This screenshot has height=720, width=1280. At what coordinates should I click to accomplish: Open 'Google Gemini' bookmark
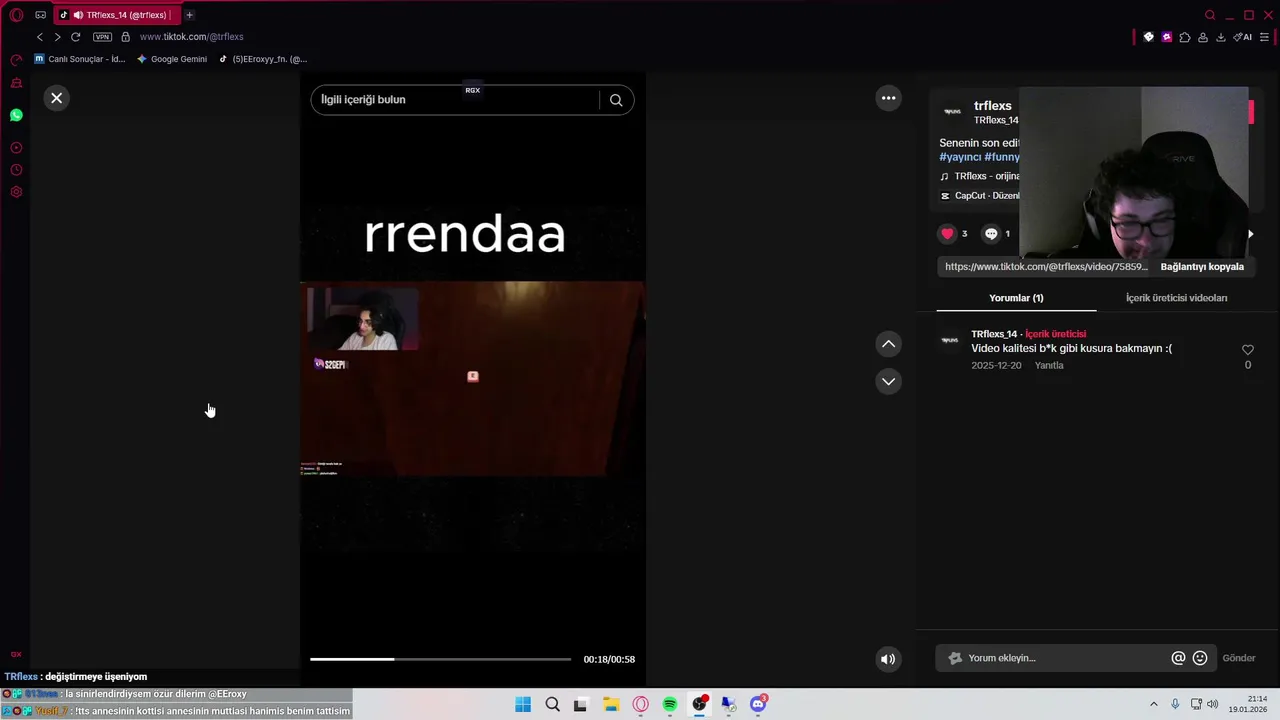(x=172, y=59)
